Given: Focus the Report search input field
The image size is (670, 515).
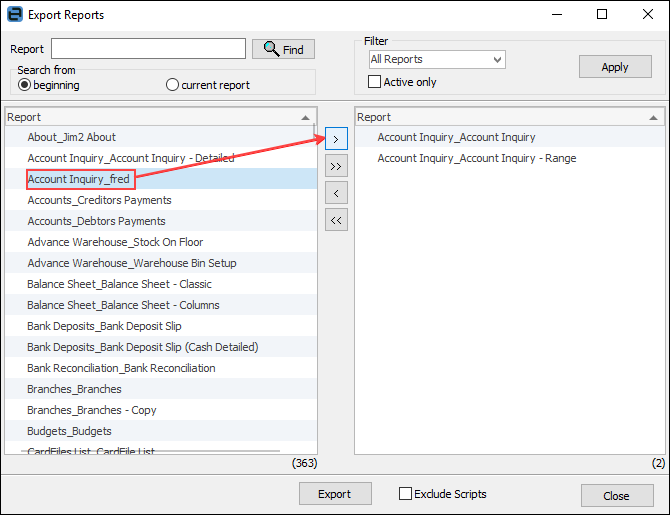Looking at the screenshot, I should tap(148, 49).
